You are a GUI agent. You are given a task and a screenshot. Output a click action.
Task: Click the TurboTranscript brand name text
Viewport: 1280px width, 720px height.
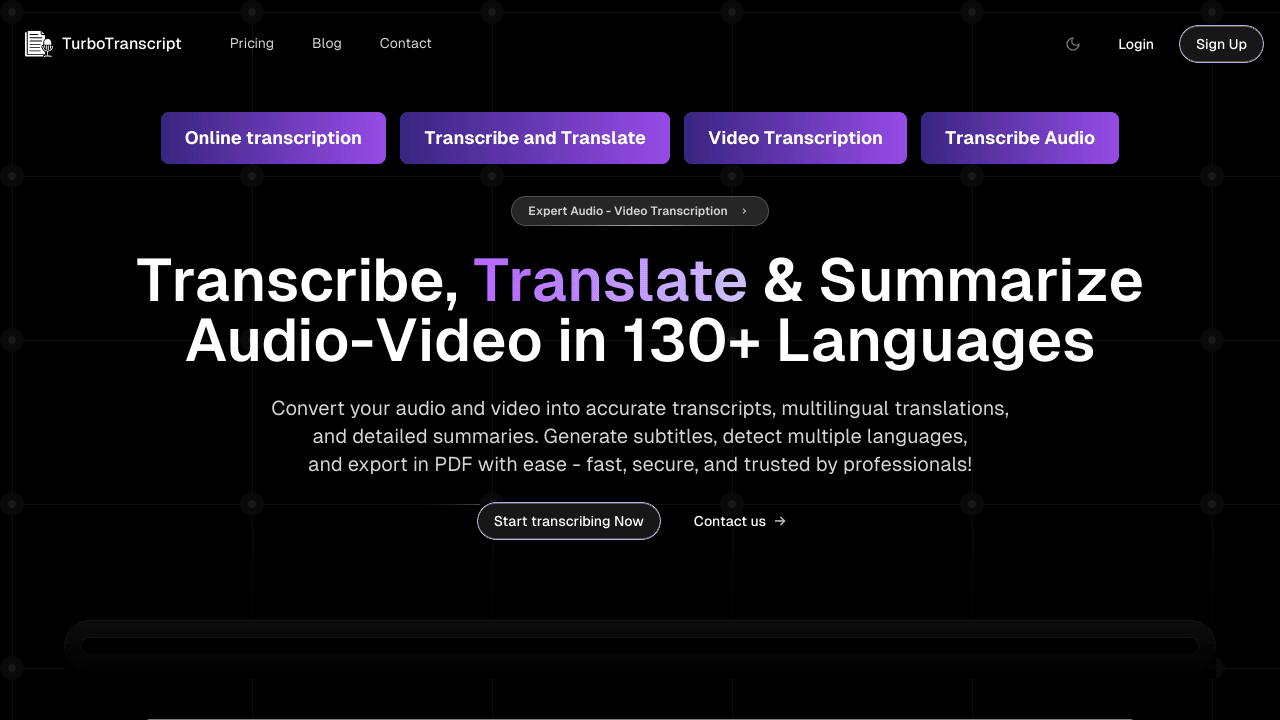122,43
